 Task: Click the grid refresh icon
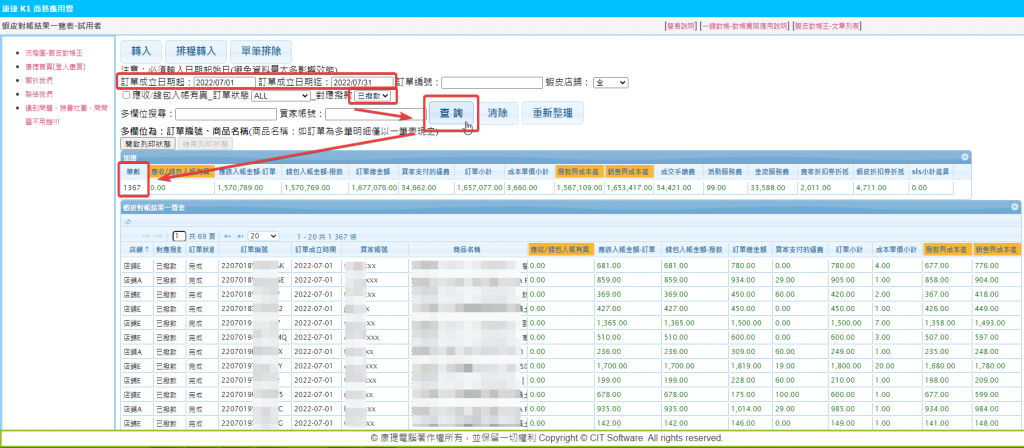pyautogui.click(x=129, y=222)
